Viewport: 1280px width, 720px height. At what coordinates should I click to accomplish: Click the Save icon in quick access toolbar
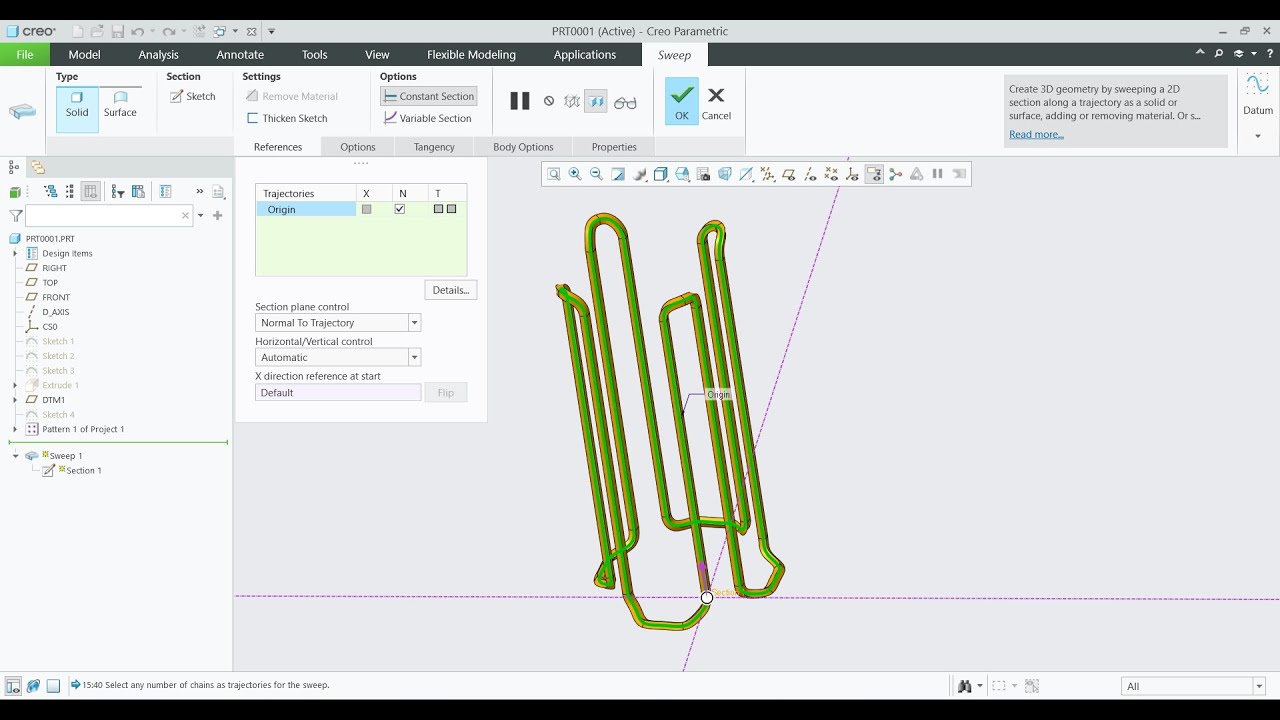coord(118,32)
